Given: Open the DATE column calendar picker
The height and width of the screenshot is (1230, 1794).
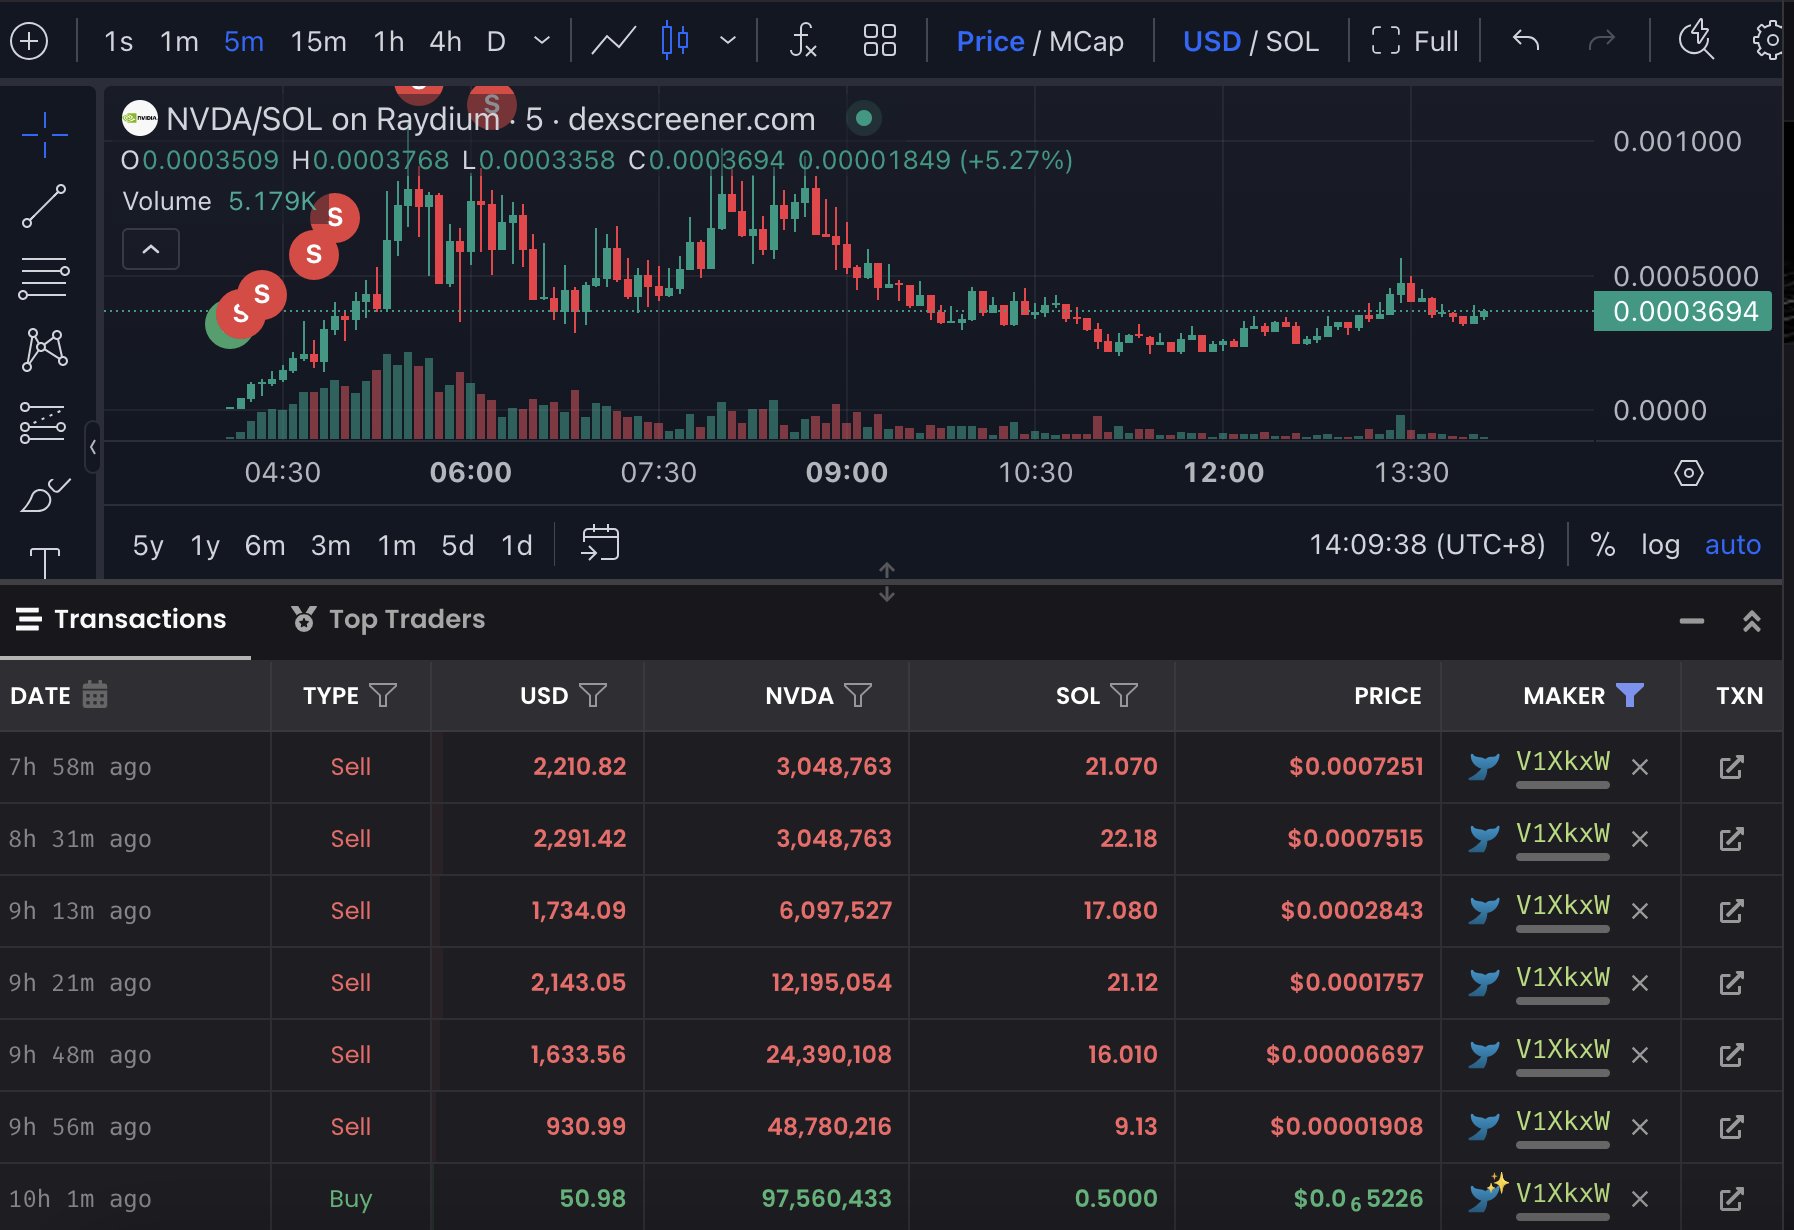Looking at the screenshot, I should [x=95, y=694].
